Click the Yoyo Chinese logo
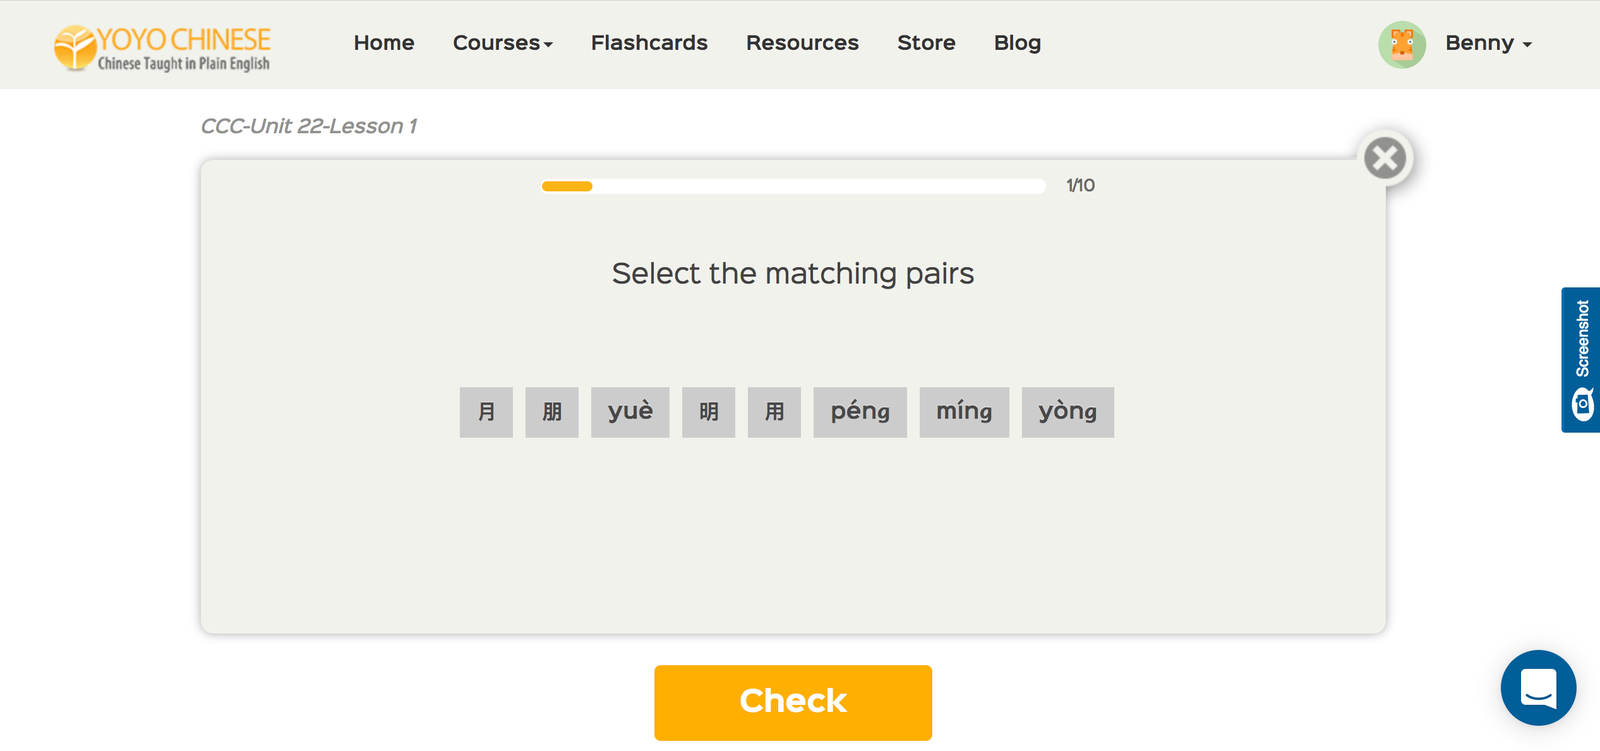 pyautogui.click(x=162, y=47)
